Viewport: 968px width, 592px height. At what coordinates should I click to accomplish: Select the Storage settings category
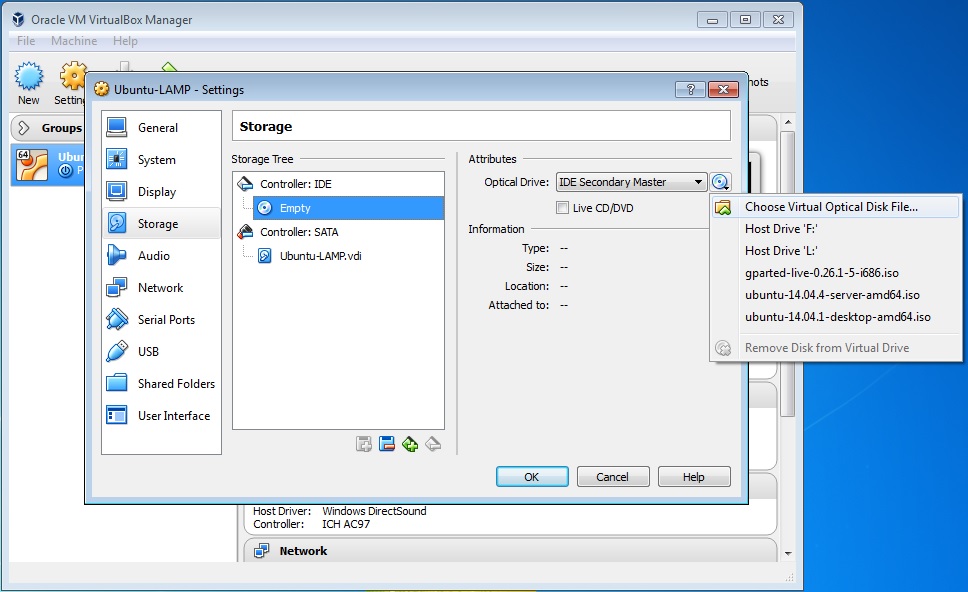click(x=161, y=223)
